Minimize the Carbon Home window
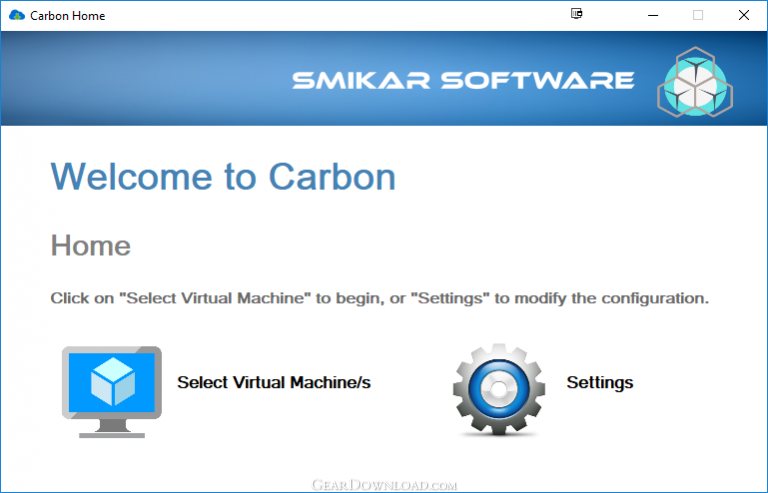 click(x=653, y=15)
